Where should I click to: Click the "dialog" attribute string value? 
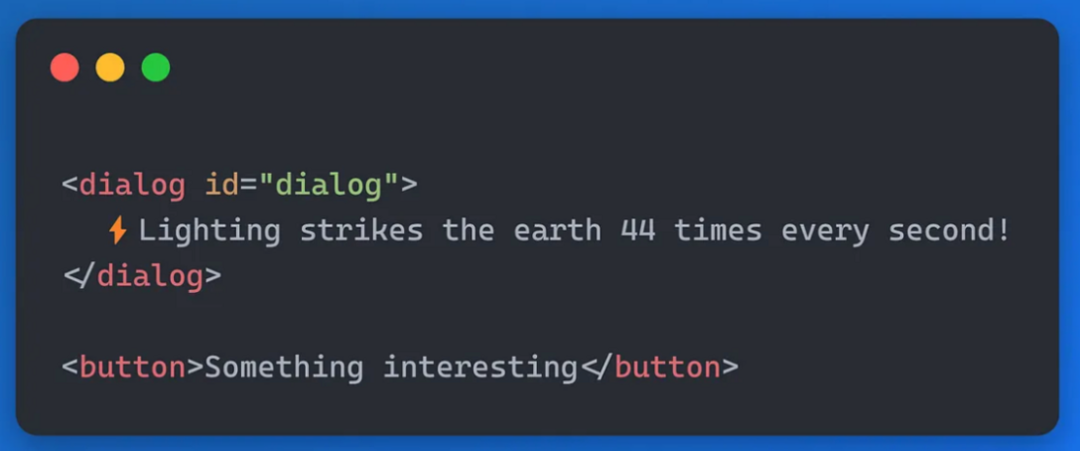click(x=329, y=186)
